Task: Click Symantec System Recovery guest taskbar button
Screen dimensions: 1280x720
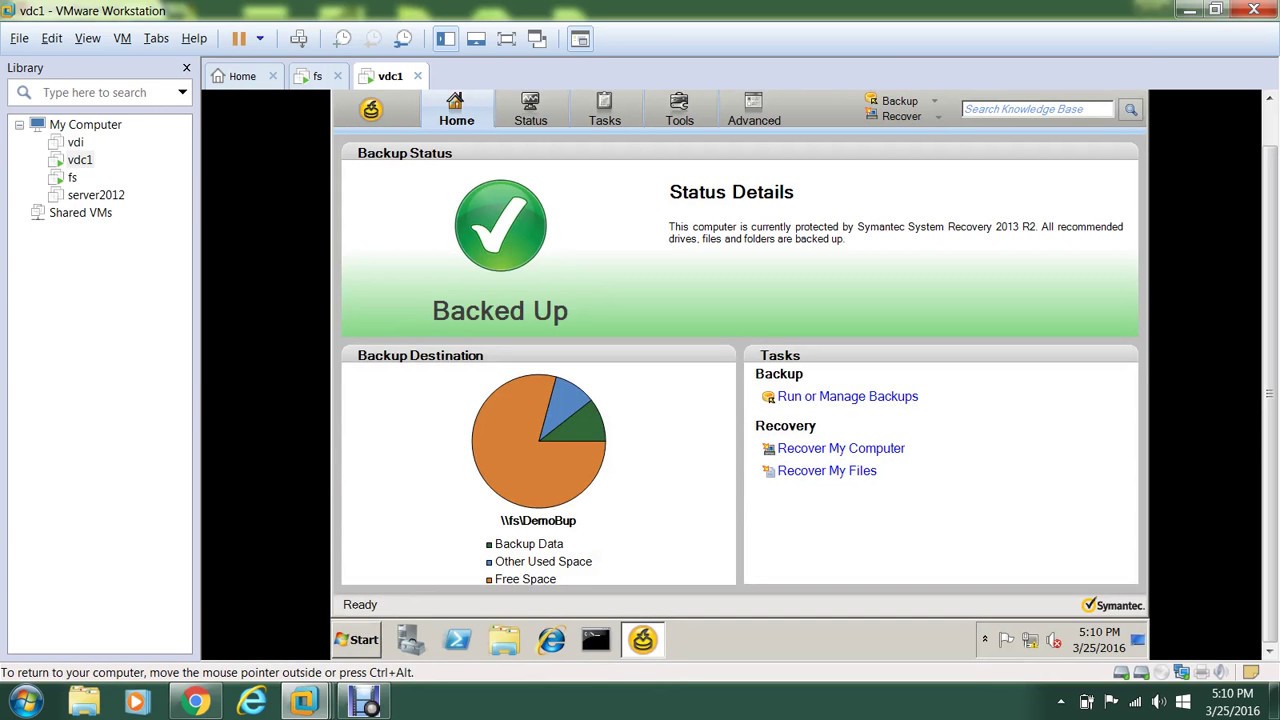Action: coord(643,640)
